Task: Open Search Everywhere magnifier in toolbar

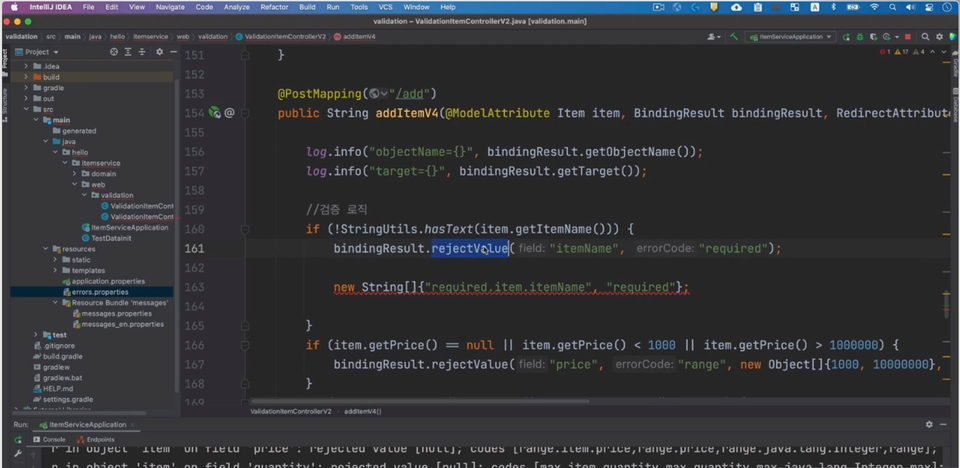Action: (926, 37)
